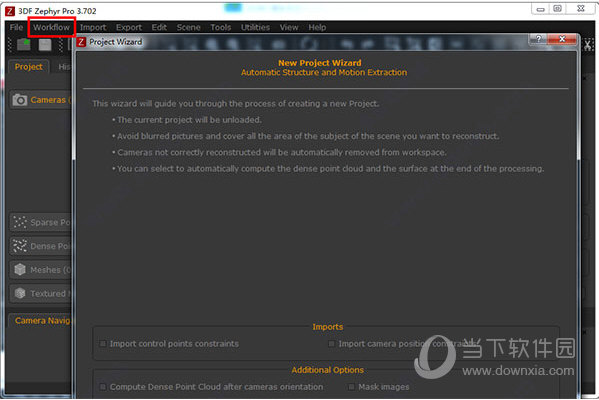The height and width of the screenshot is (400, 599).
Task: Open the Export menu
Action: pyautogui.click(x=129, y=28)
